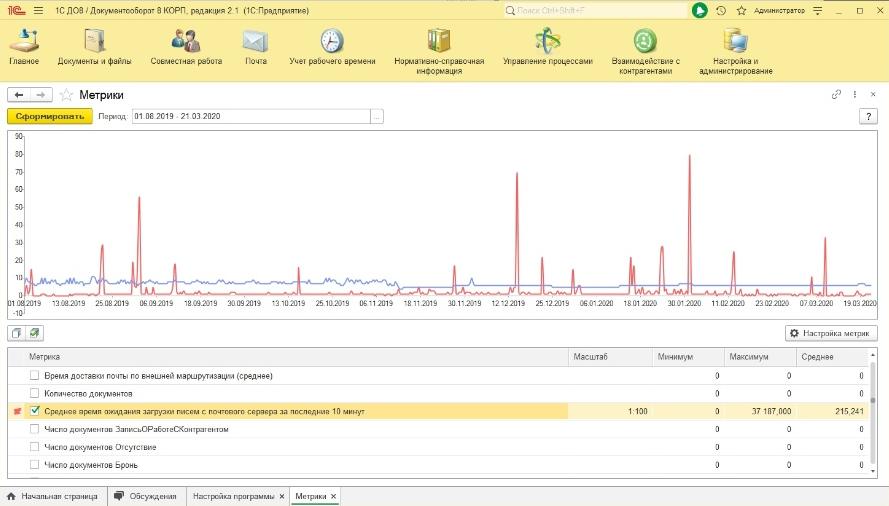Copy link to Метрики page
This screenshot has height=506, width=889.
tap(836, 94)
